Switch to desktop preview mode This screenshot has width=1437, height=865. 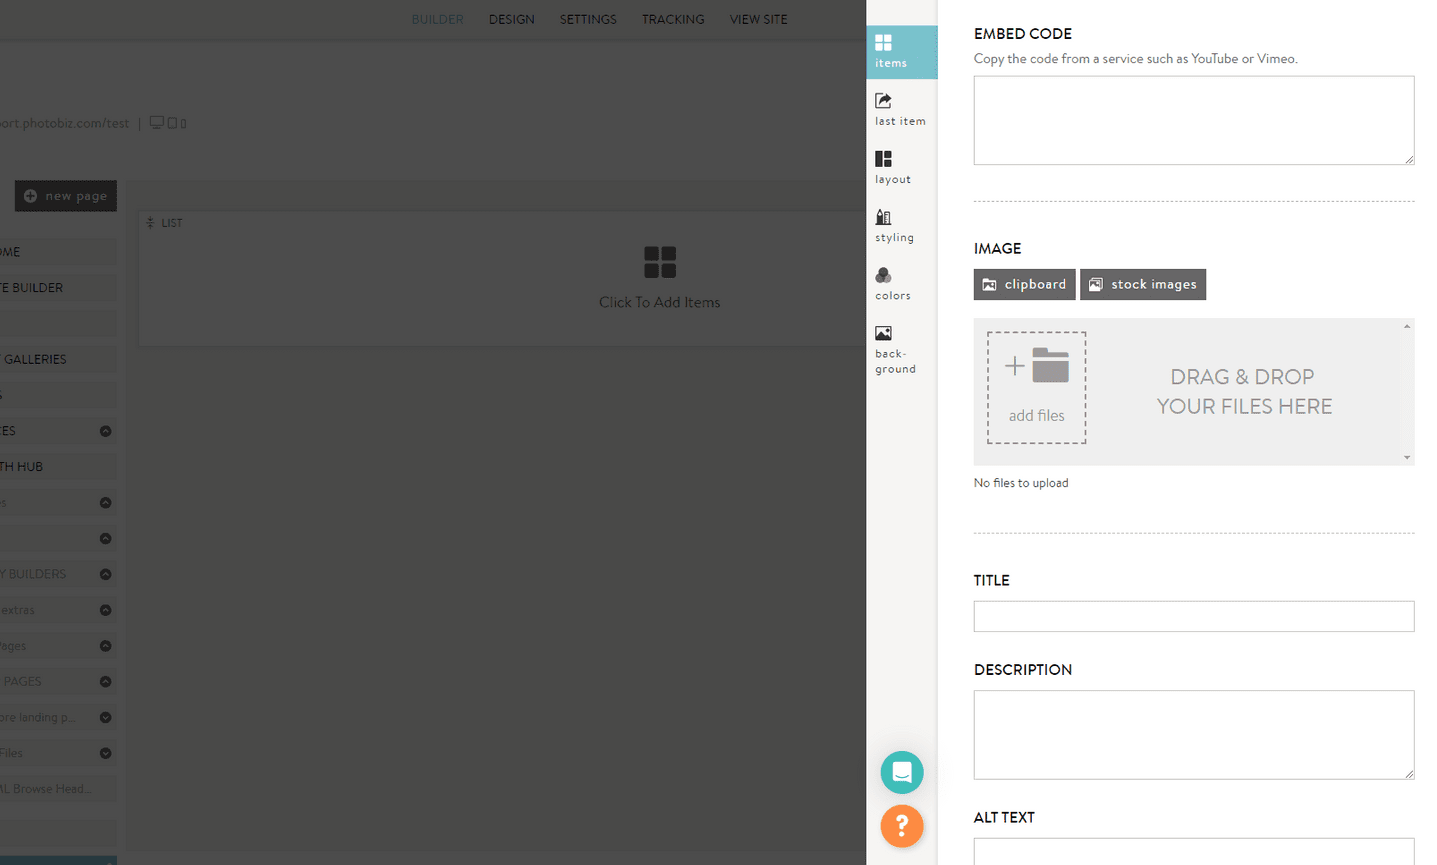[157, 122]
